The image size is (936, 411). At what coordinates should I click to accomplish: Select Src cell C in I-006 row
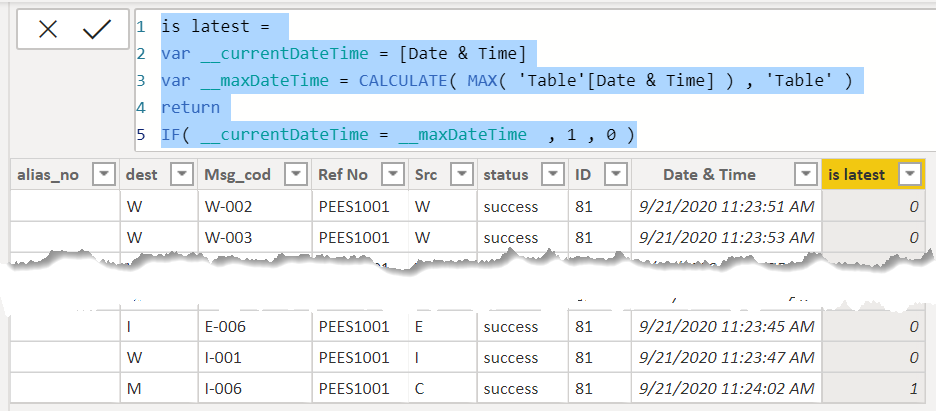coord(442,388)
